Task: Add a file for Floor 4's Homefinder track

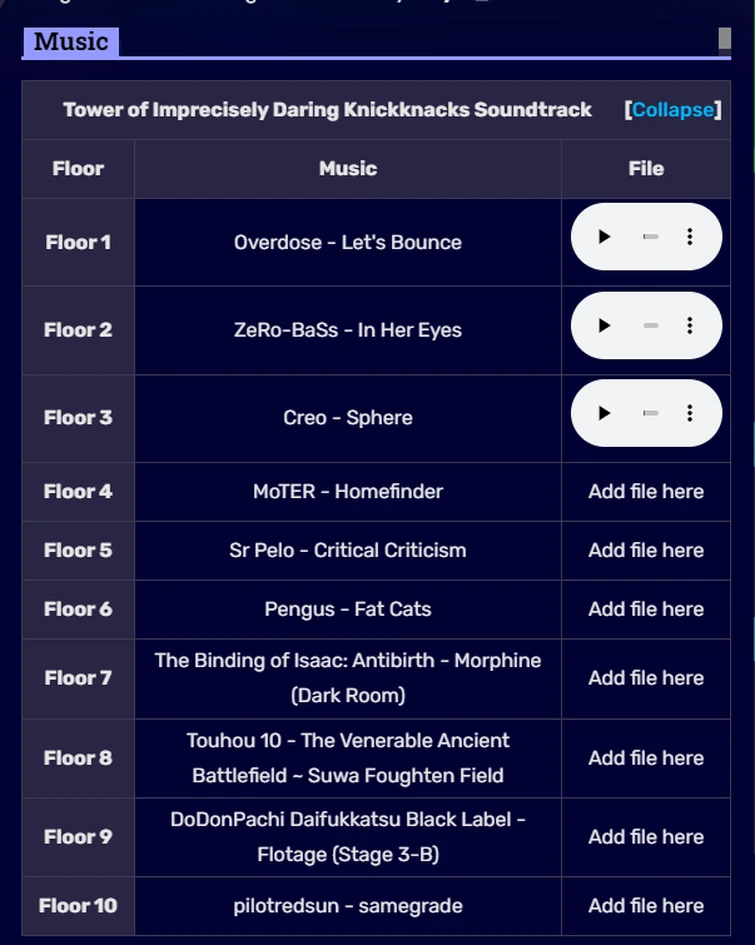Action: coord(645,491)
